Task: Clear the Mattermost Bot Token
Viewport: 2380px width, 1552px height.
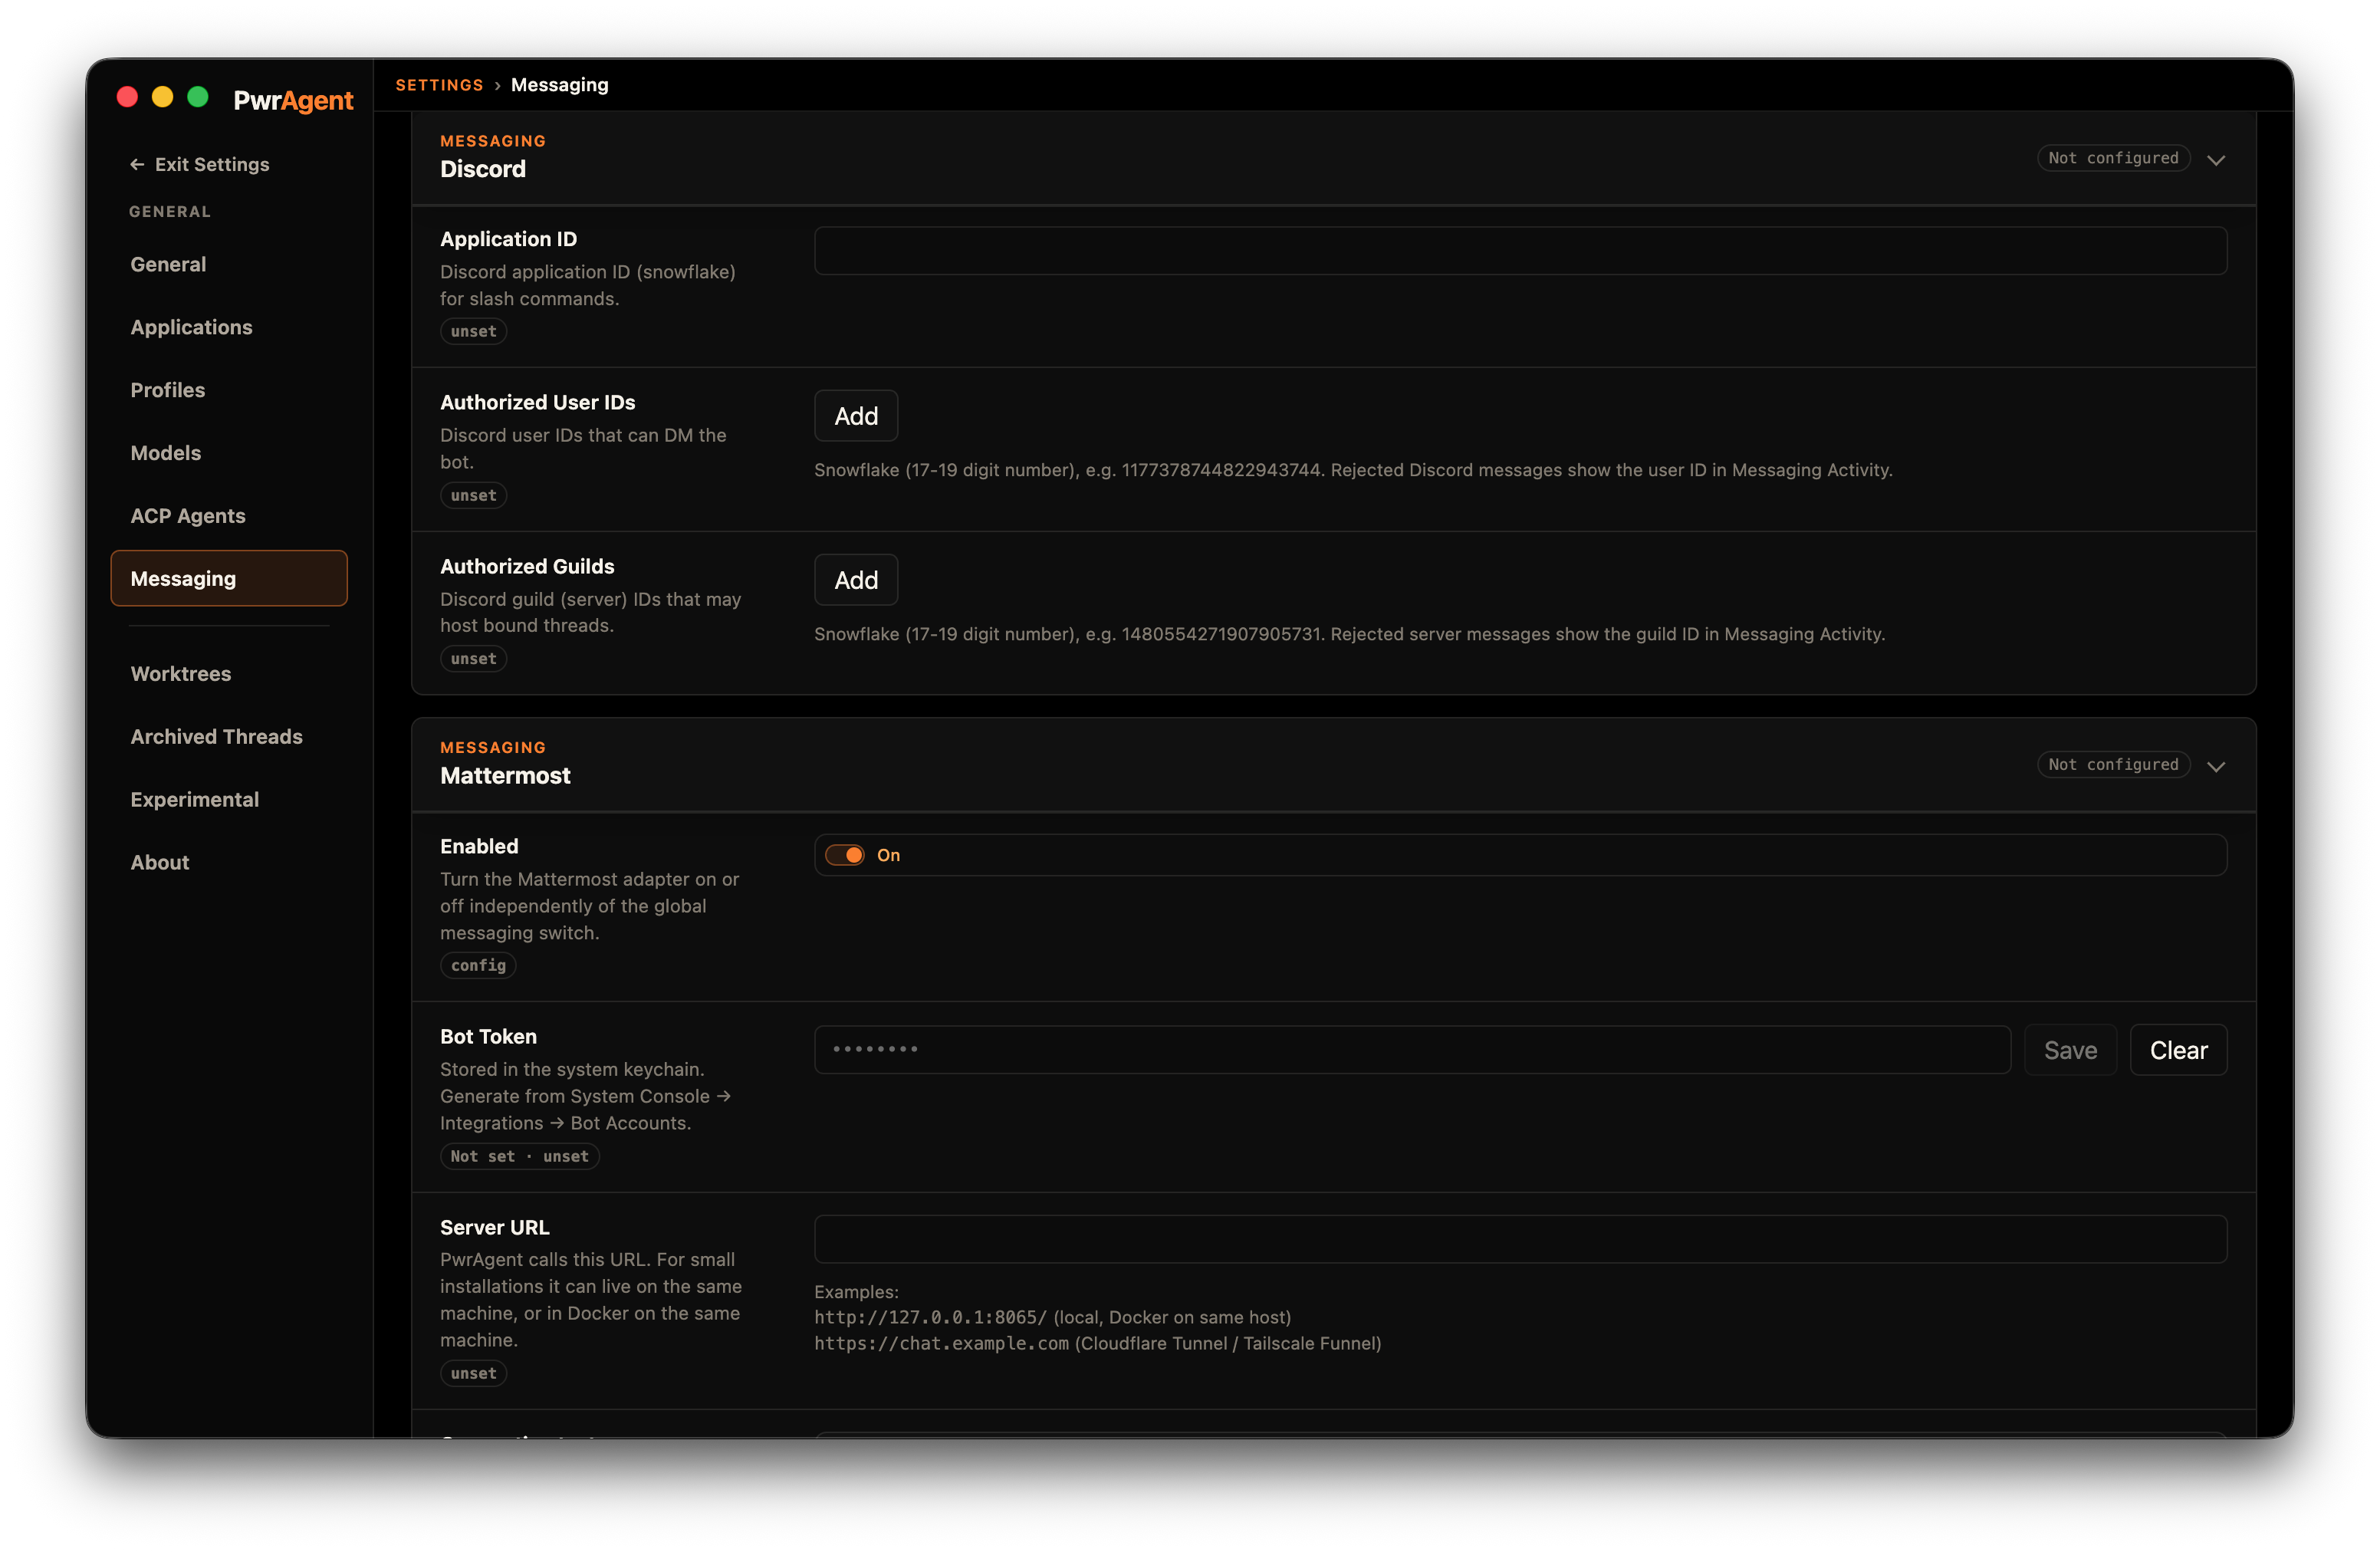Action: click(2178, 1050)
